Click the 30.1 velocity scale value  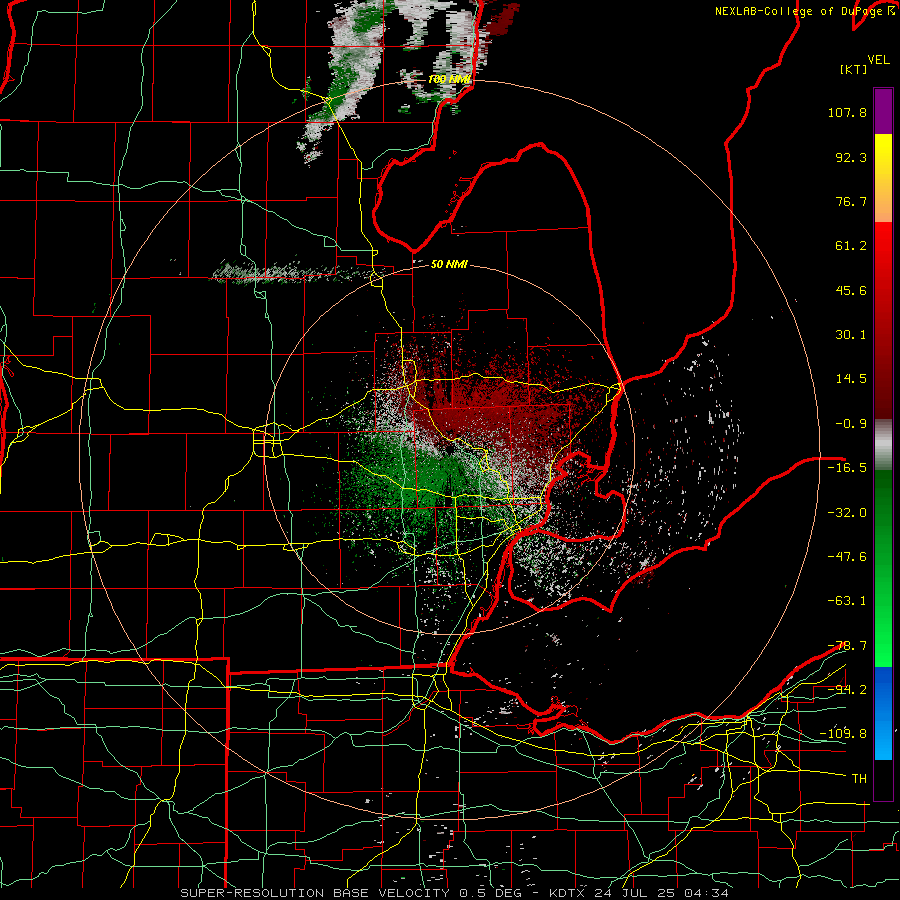point(851,335)
